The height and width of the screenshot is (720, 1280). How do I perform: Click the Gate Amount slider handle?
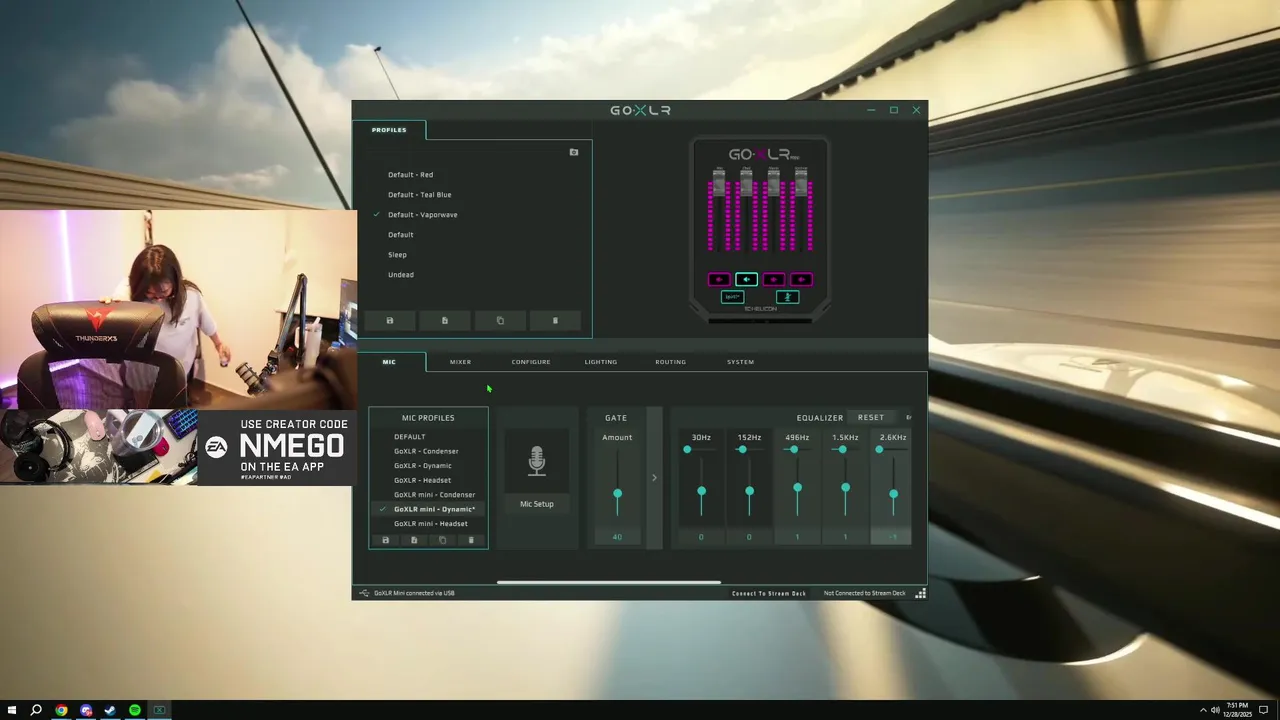pyautogui.click(x=617, y=494)
